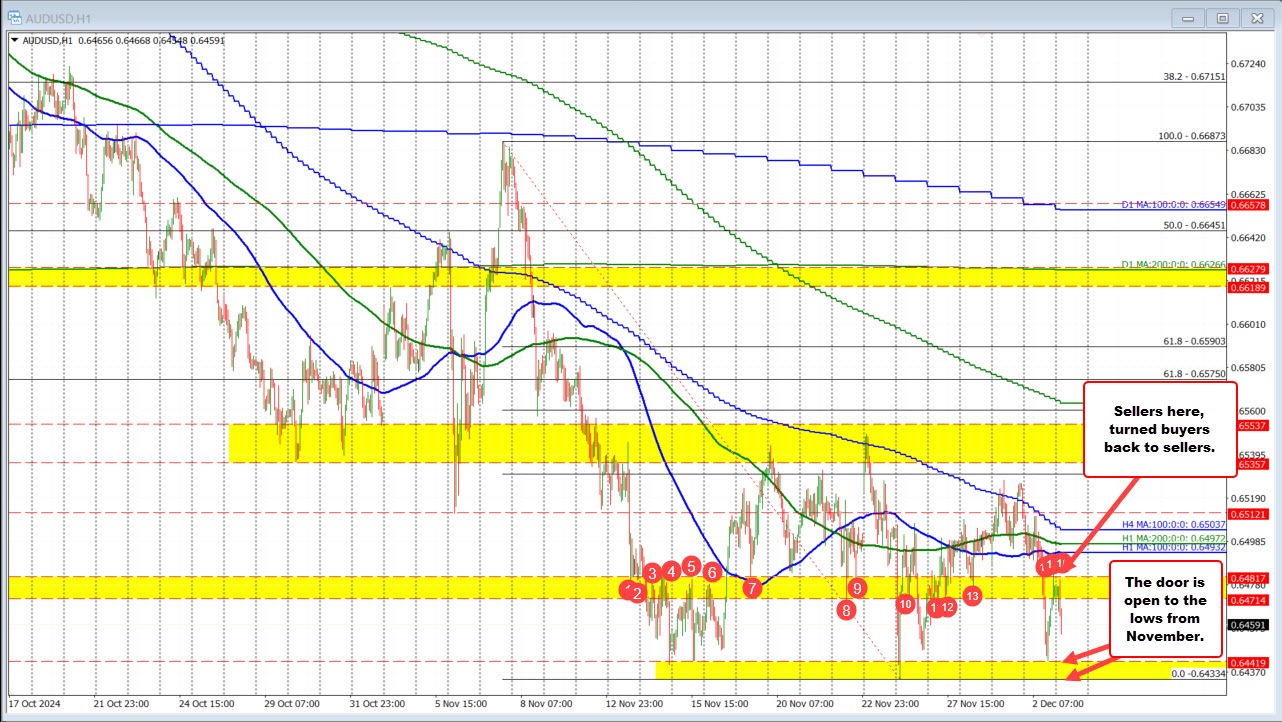Click the chart symbol icon in the title bar
1282x722 pixels.
point(14,17)
